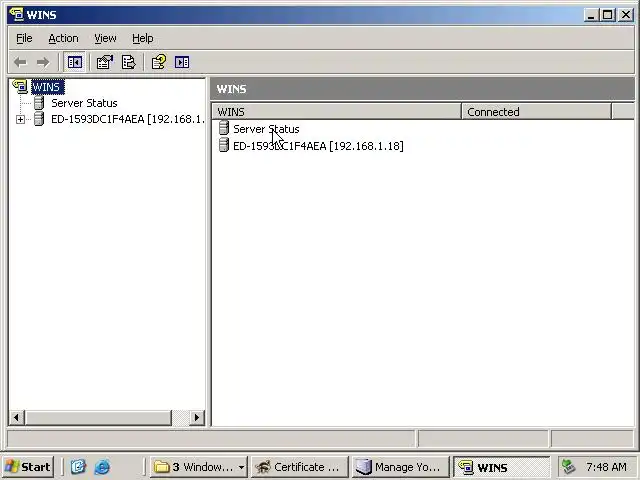640x480 pixels.
Task: Toggle the Action Pane toolbar icon
Action: 182,62
